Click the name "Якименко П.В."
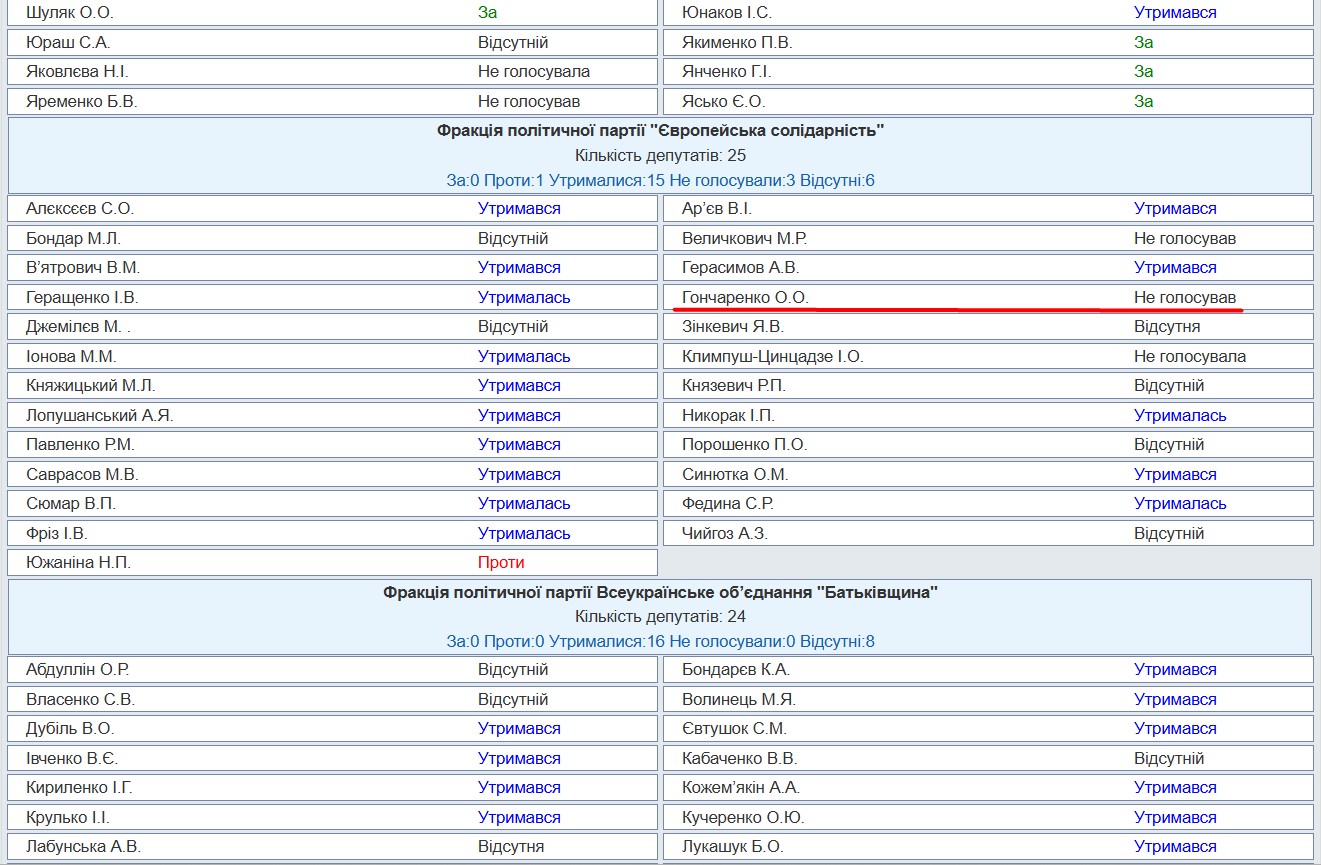 coord(737,43)
